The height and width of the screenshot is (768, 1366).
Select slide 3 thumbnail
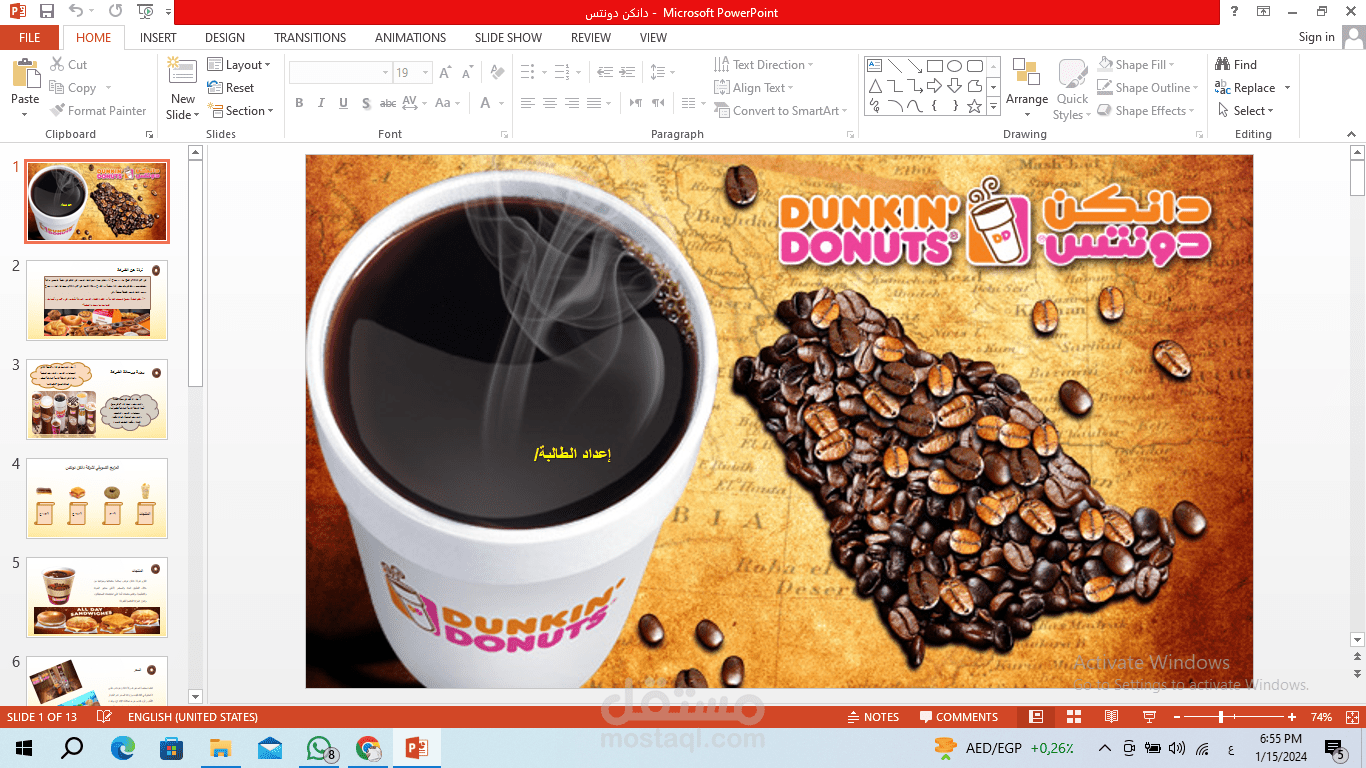[x=97, y=399]
